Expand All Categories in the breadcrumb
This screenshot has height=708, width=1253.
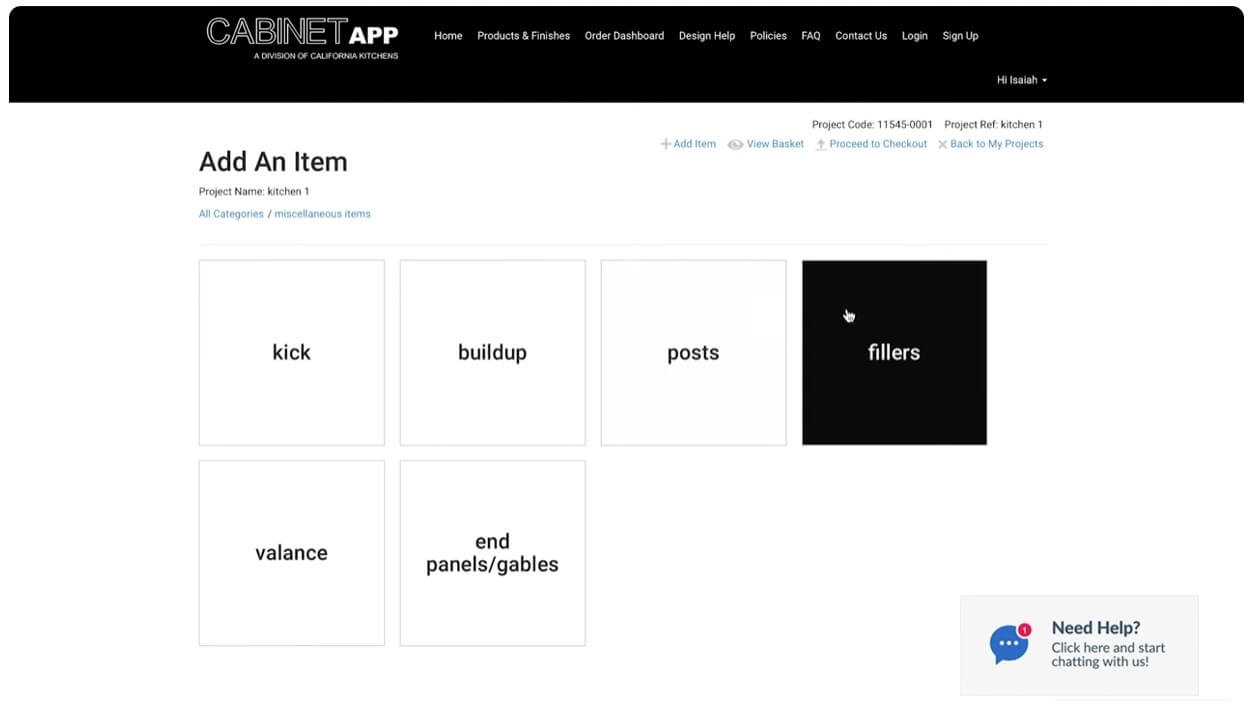tap(231, 213)
